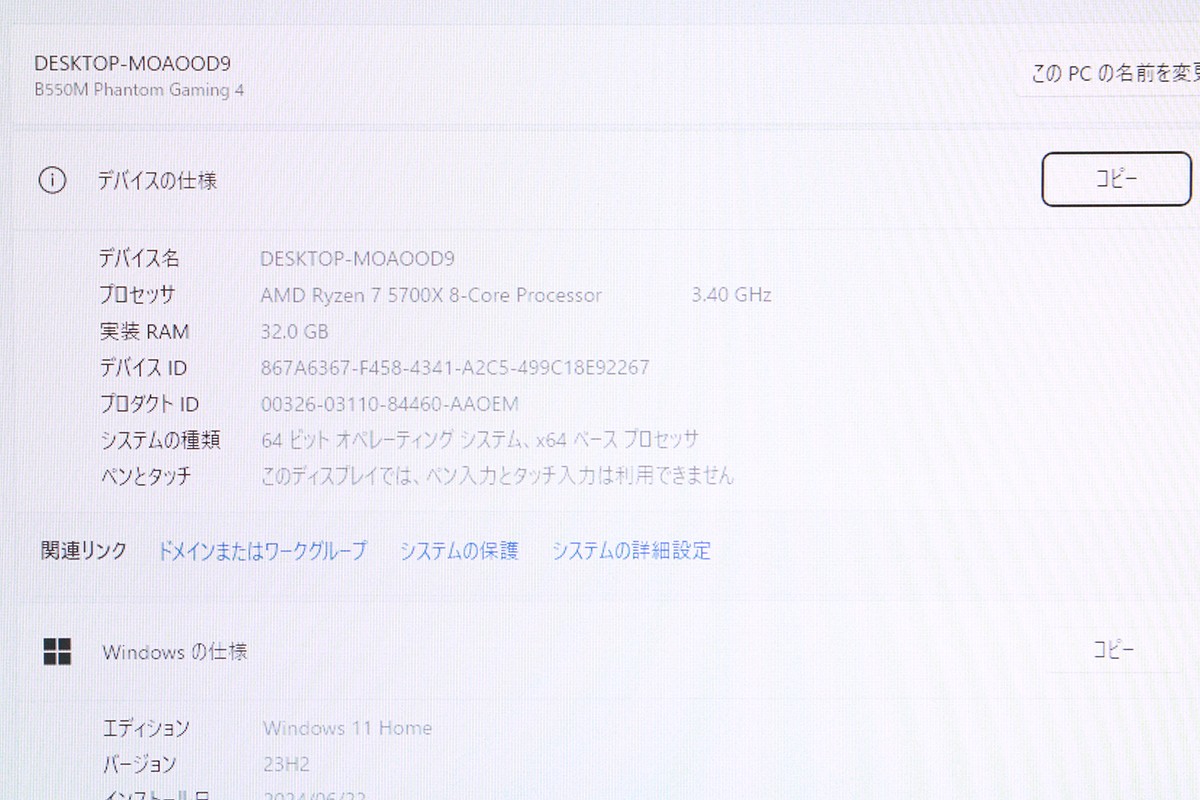Select the デバイス名 value DESKTOP-MOAOOD9

[x=356, y=258]
